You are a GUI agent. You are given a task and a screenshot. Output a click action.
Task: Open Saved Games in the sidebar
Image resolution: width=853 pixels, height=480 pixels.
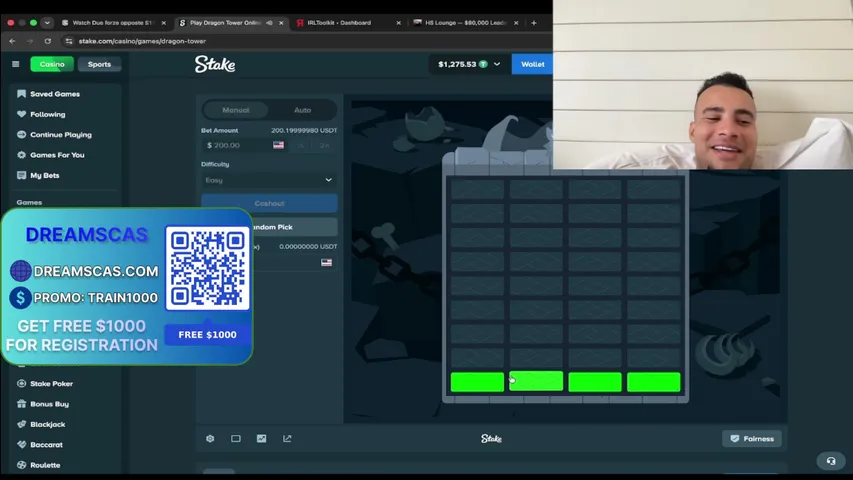click(x=55, y=94)
